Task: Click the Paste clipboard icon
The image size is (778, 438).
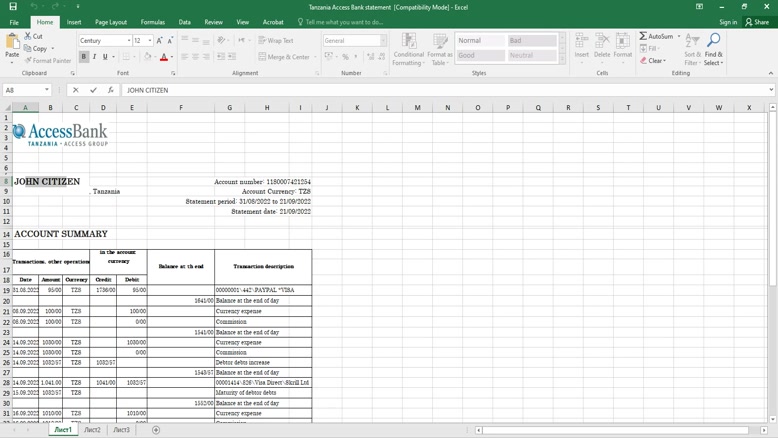Action: pos(13,43)
